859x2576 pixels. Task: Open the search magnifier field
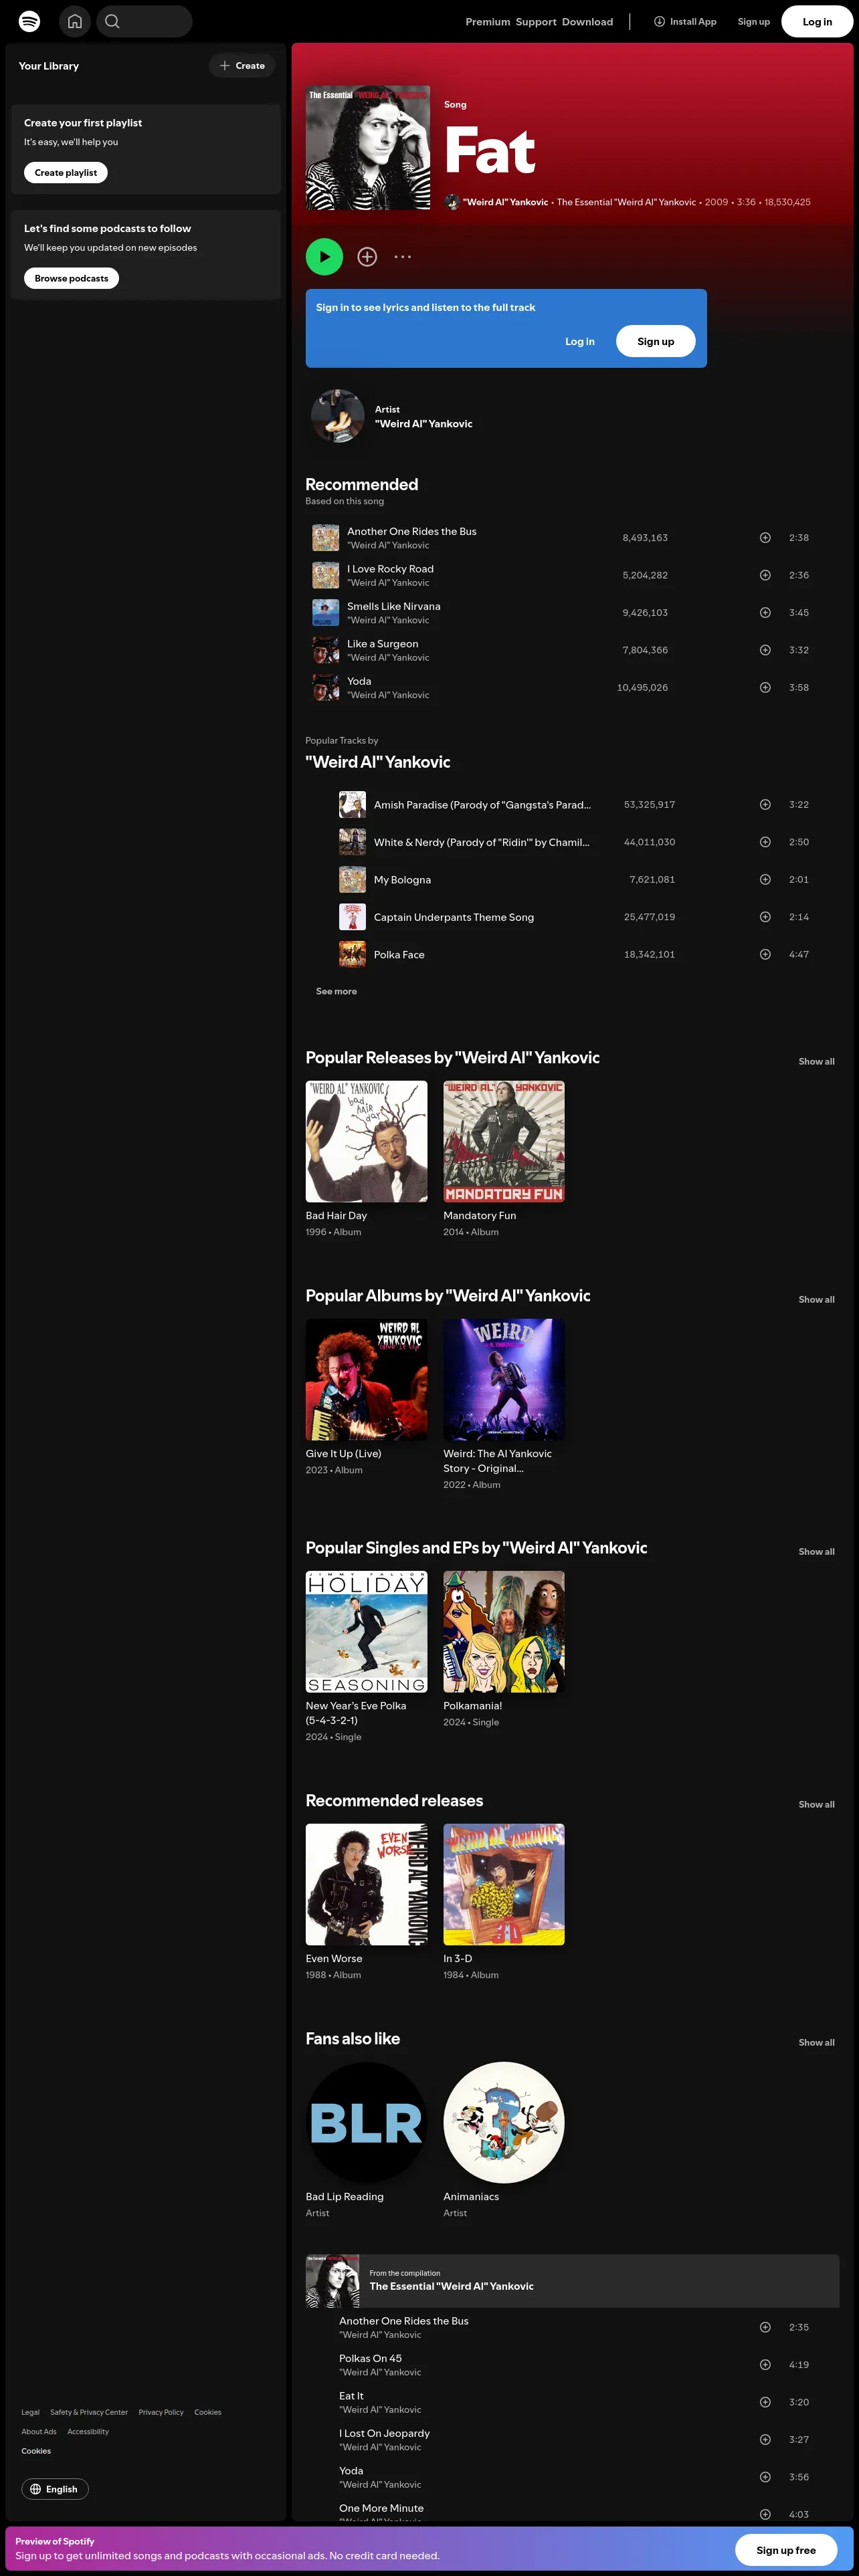[x=144, y=21]
